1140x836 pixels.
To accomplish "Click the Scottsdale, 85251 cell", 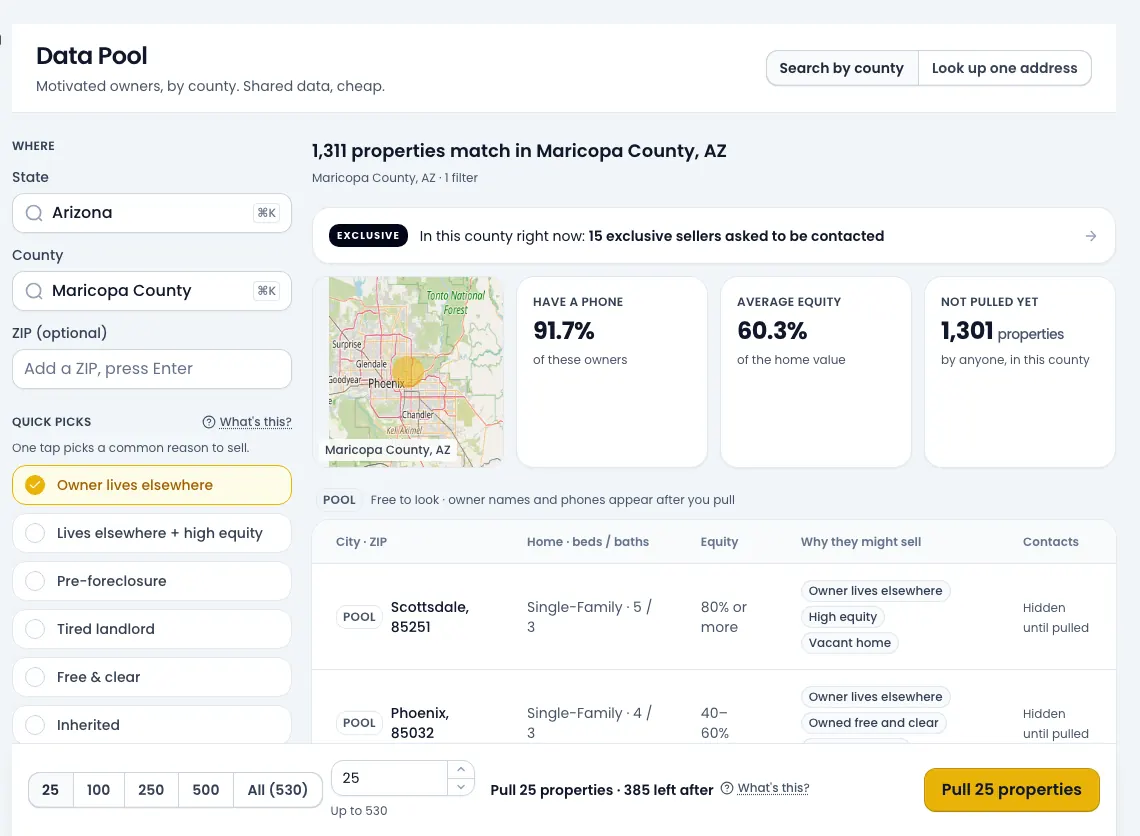I will [x=430, y=616].
